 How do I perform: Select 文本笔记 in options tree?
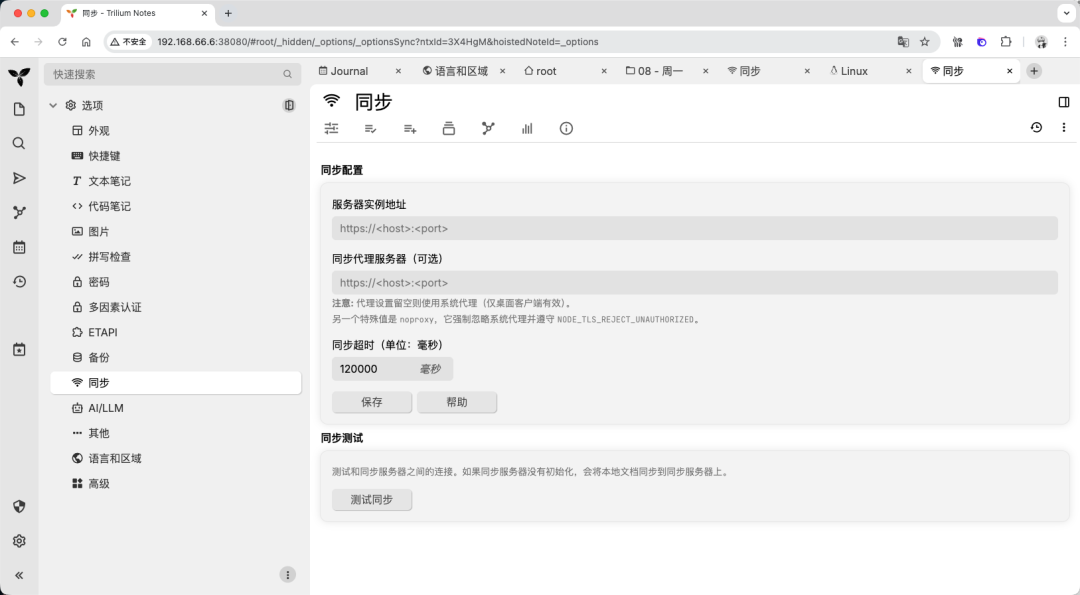tap(176, 181)
